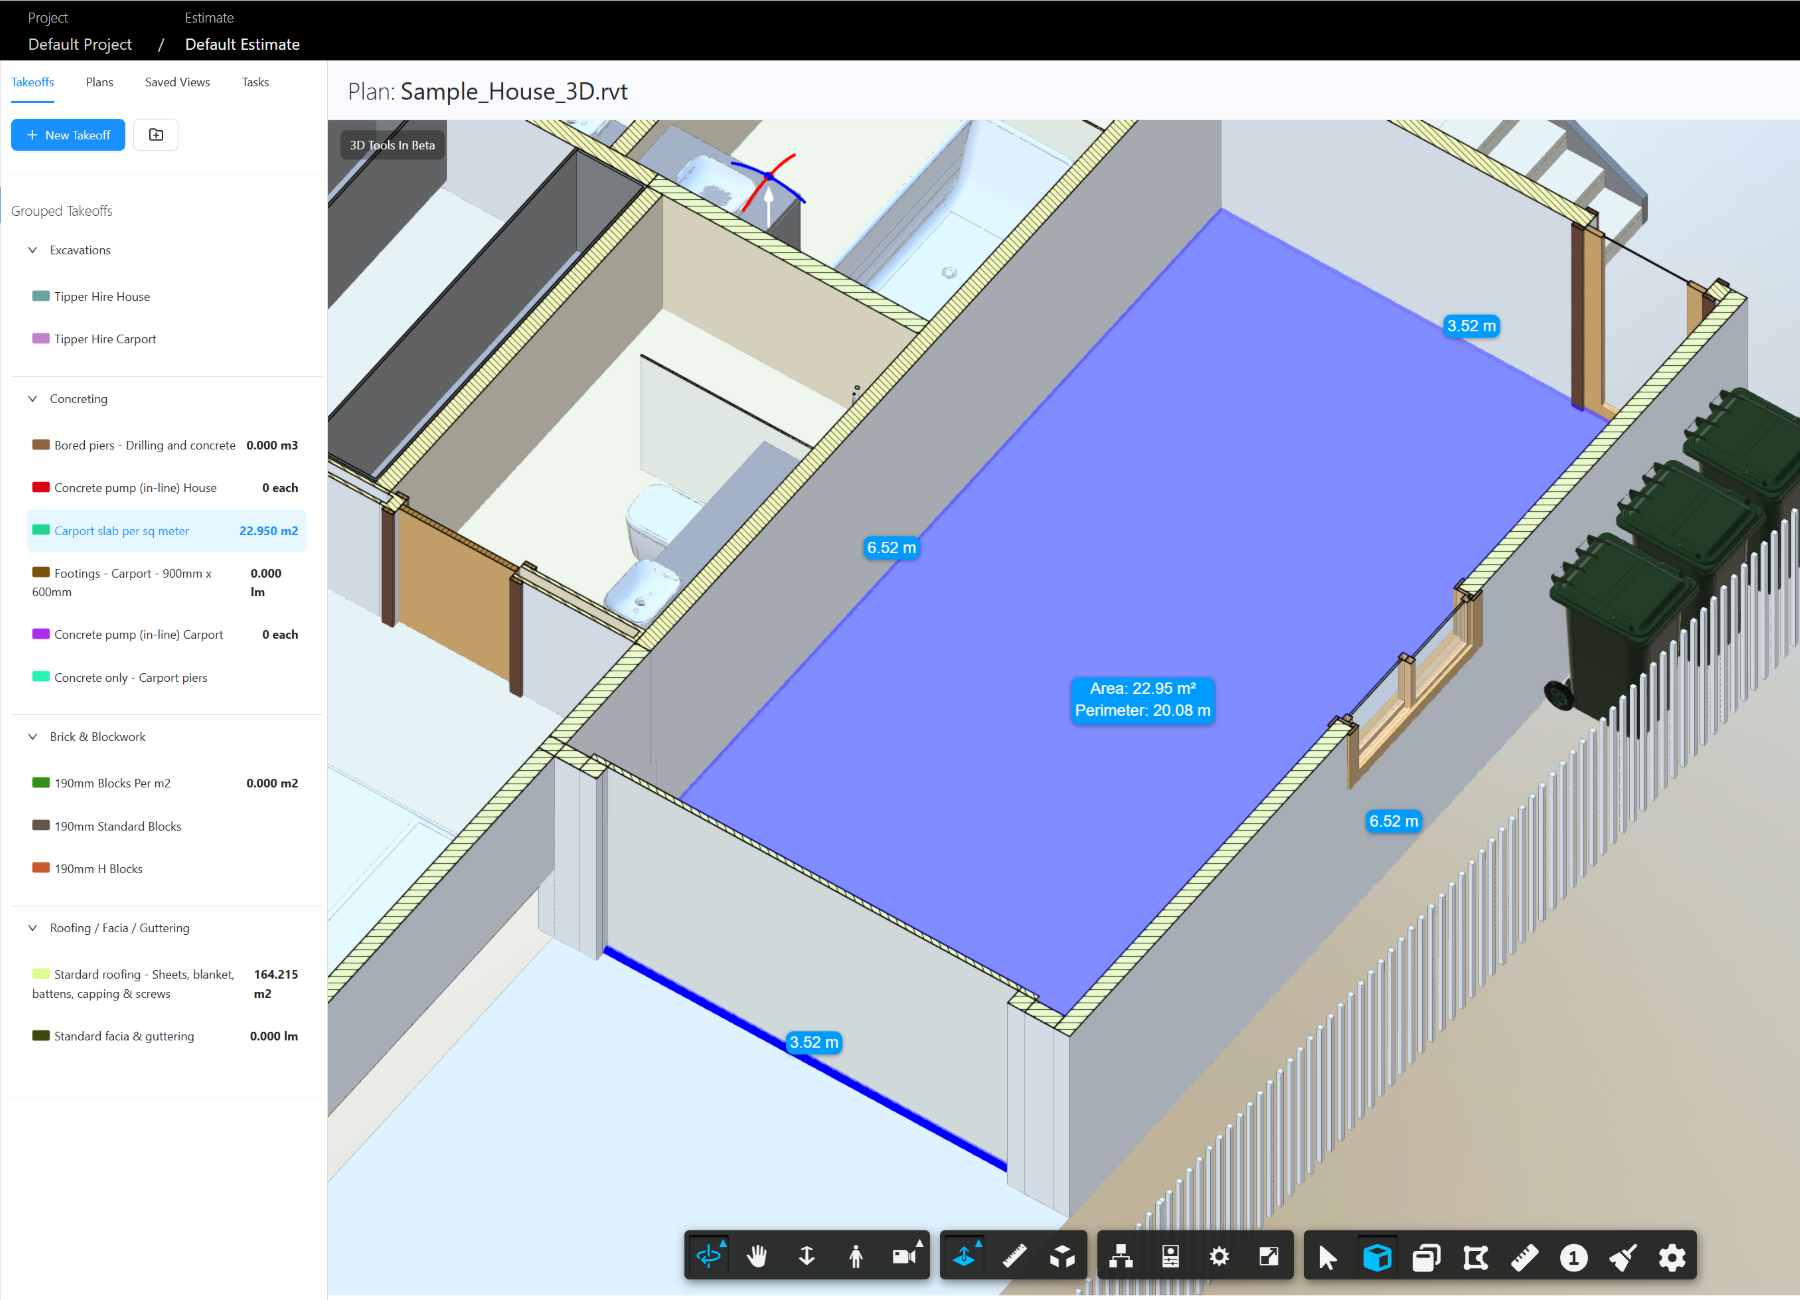Switch to the Plans tab

pos(99,82)
